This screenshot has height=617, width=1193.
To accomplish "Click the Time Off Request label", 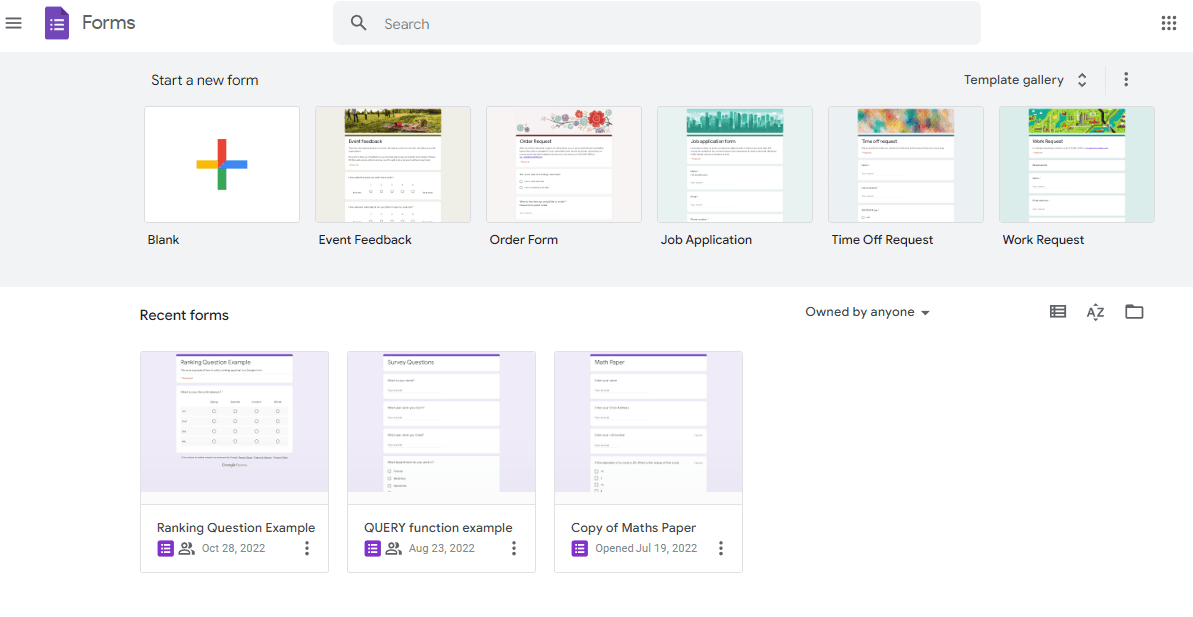I will tap(882, 240).
